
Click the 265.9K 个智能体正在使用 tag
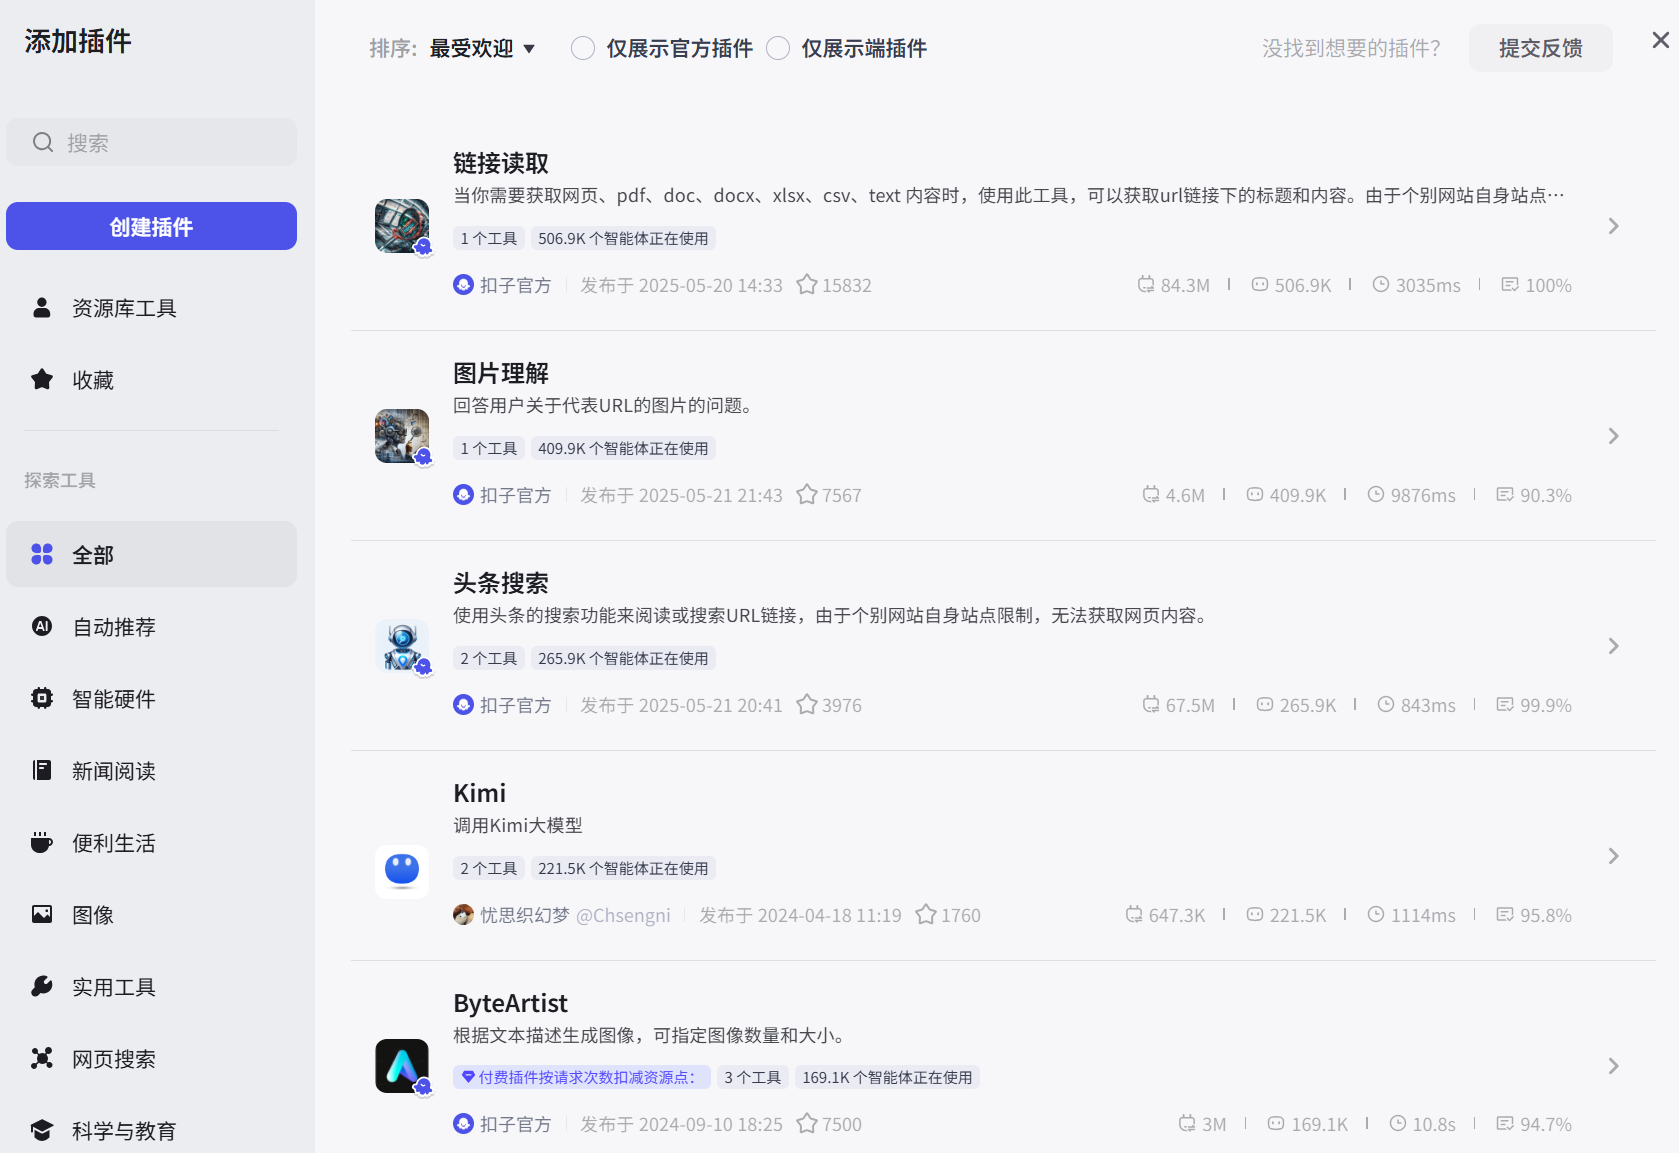pyautogui.click(x=623, y=658)
